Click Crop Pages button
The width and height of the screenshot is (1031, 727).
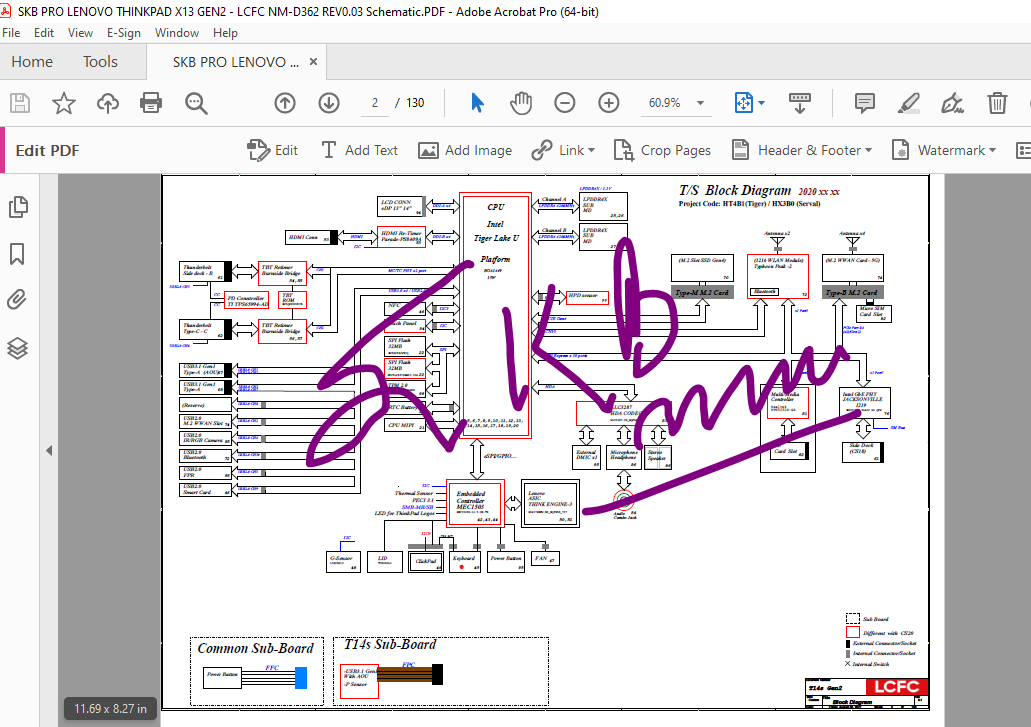tap(661, 151)
